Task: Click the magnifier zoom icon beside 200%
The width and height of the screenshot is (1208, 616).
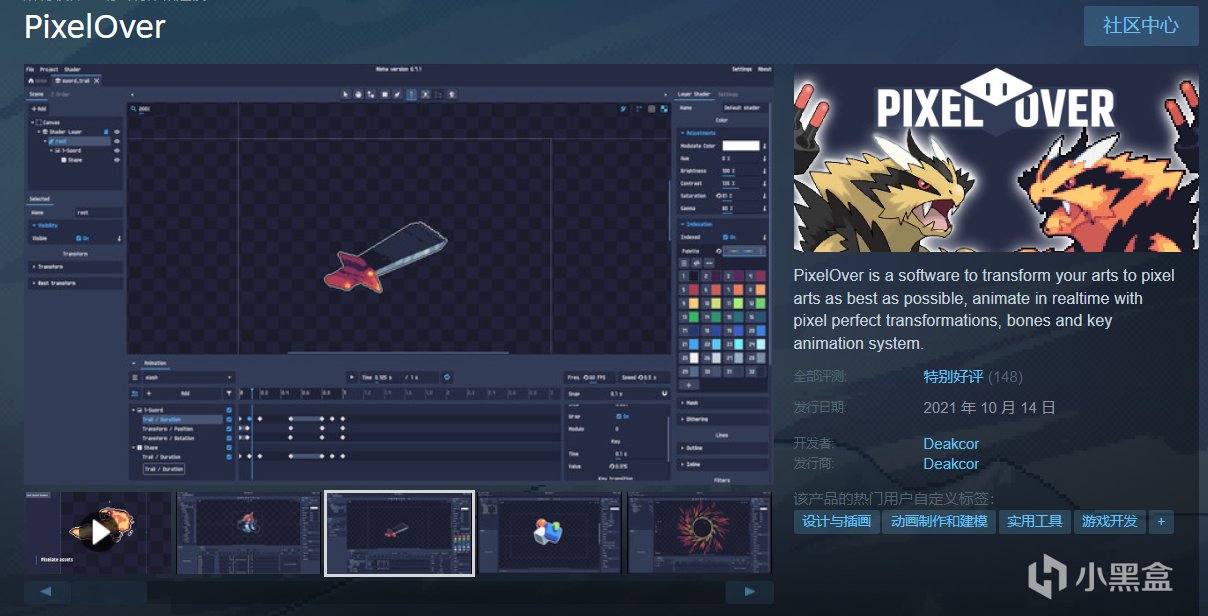Action: pyautogui.click(x=134, y=109)
